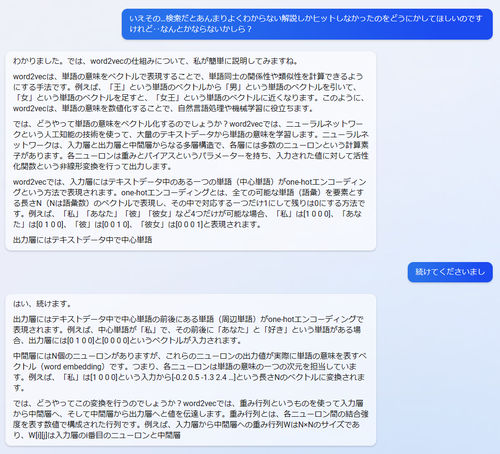Click the paragraph asking どうやってこの変換を行うのでしょうか
This screenshot has height=454, width=500.
point(191,419)
